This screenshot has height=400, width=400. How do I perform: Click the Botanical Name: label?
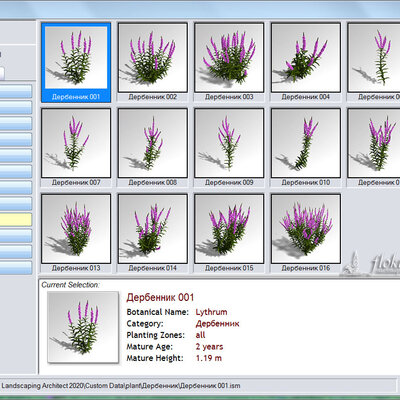pos(158,312)
